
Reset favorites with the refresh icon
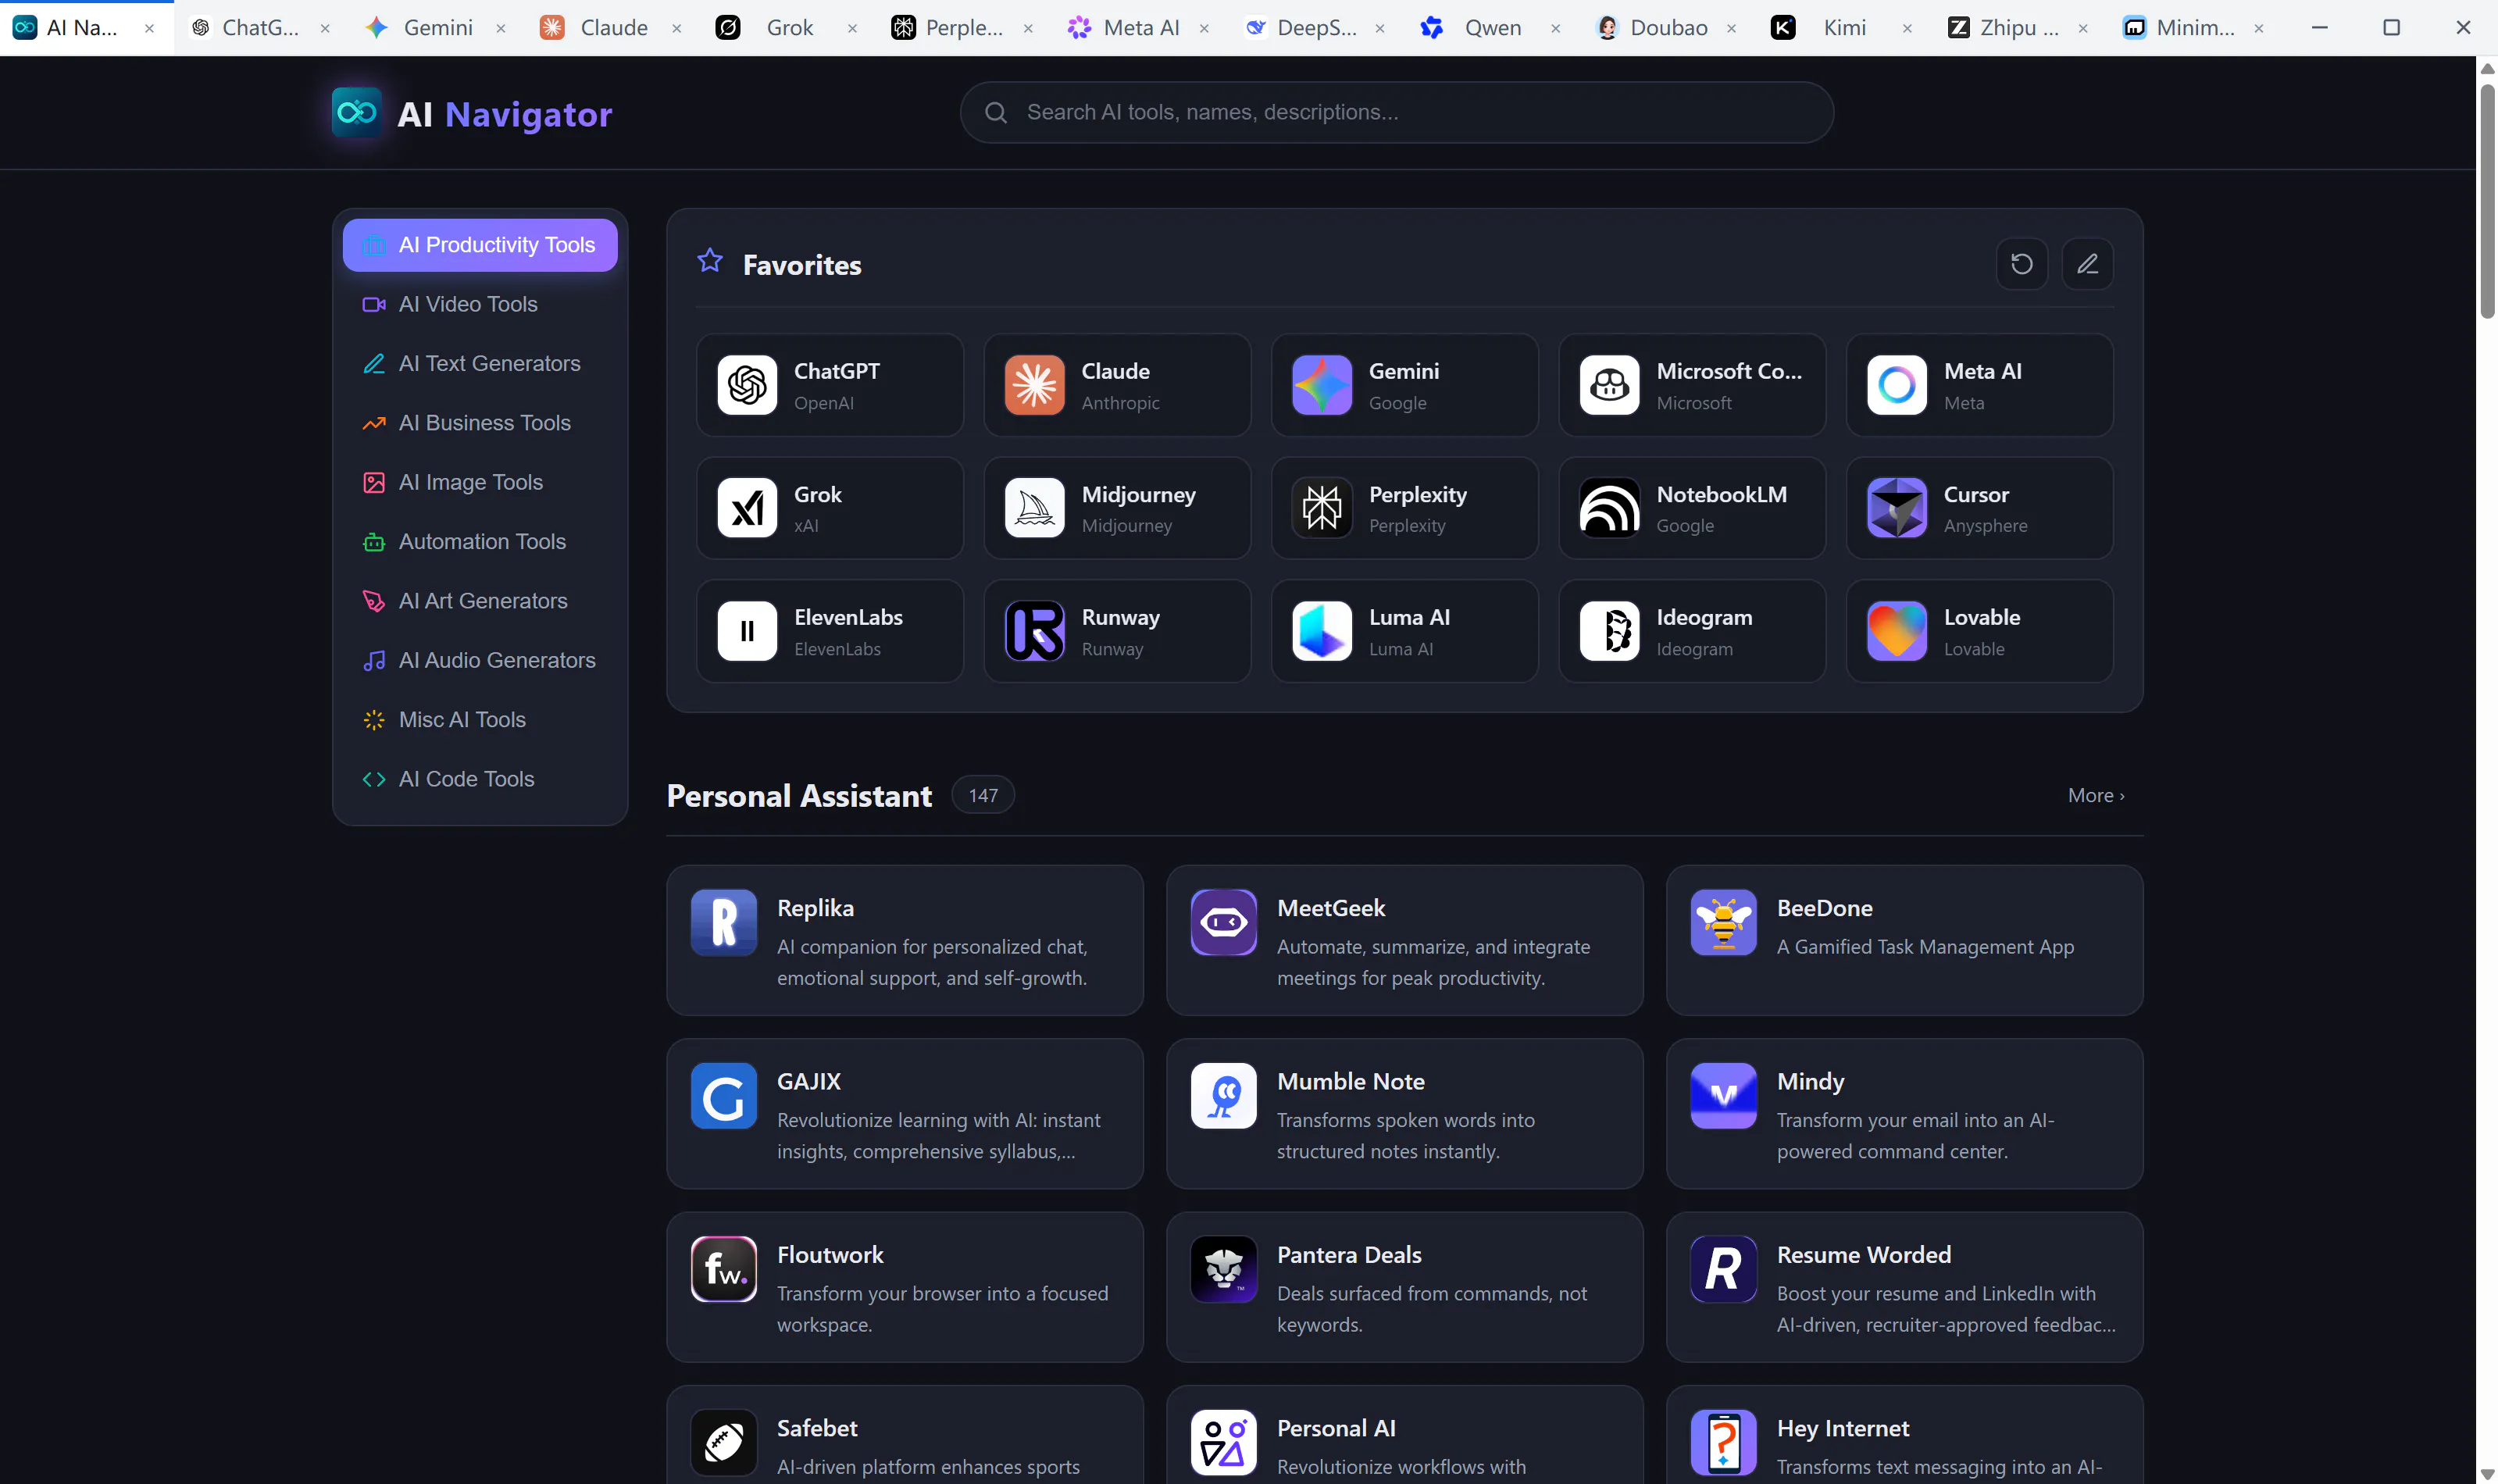pyautogui.click(x=2021, y=264)
